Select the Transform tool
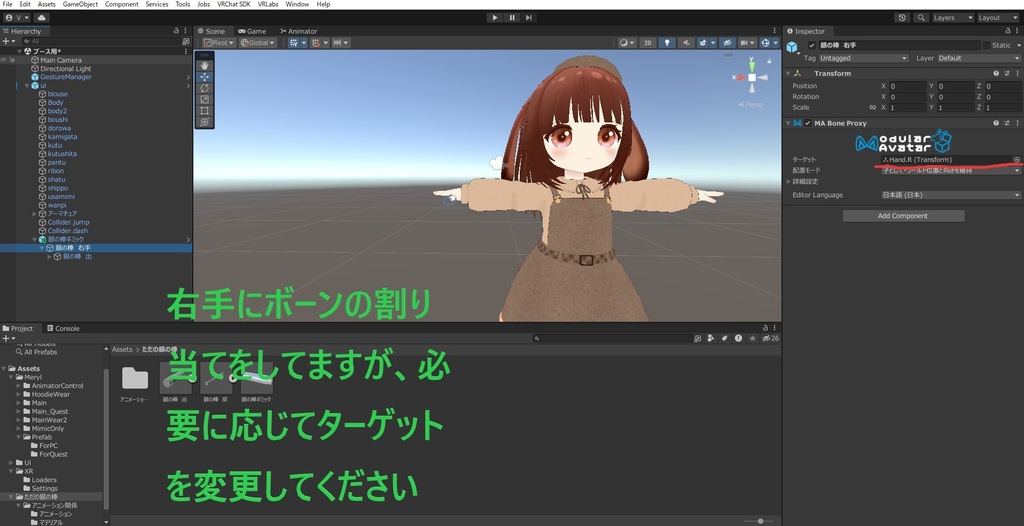Image resolution: width=1024 pixels, height=526 pixels. click(x=204, y=122)
